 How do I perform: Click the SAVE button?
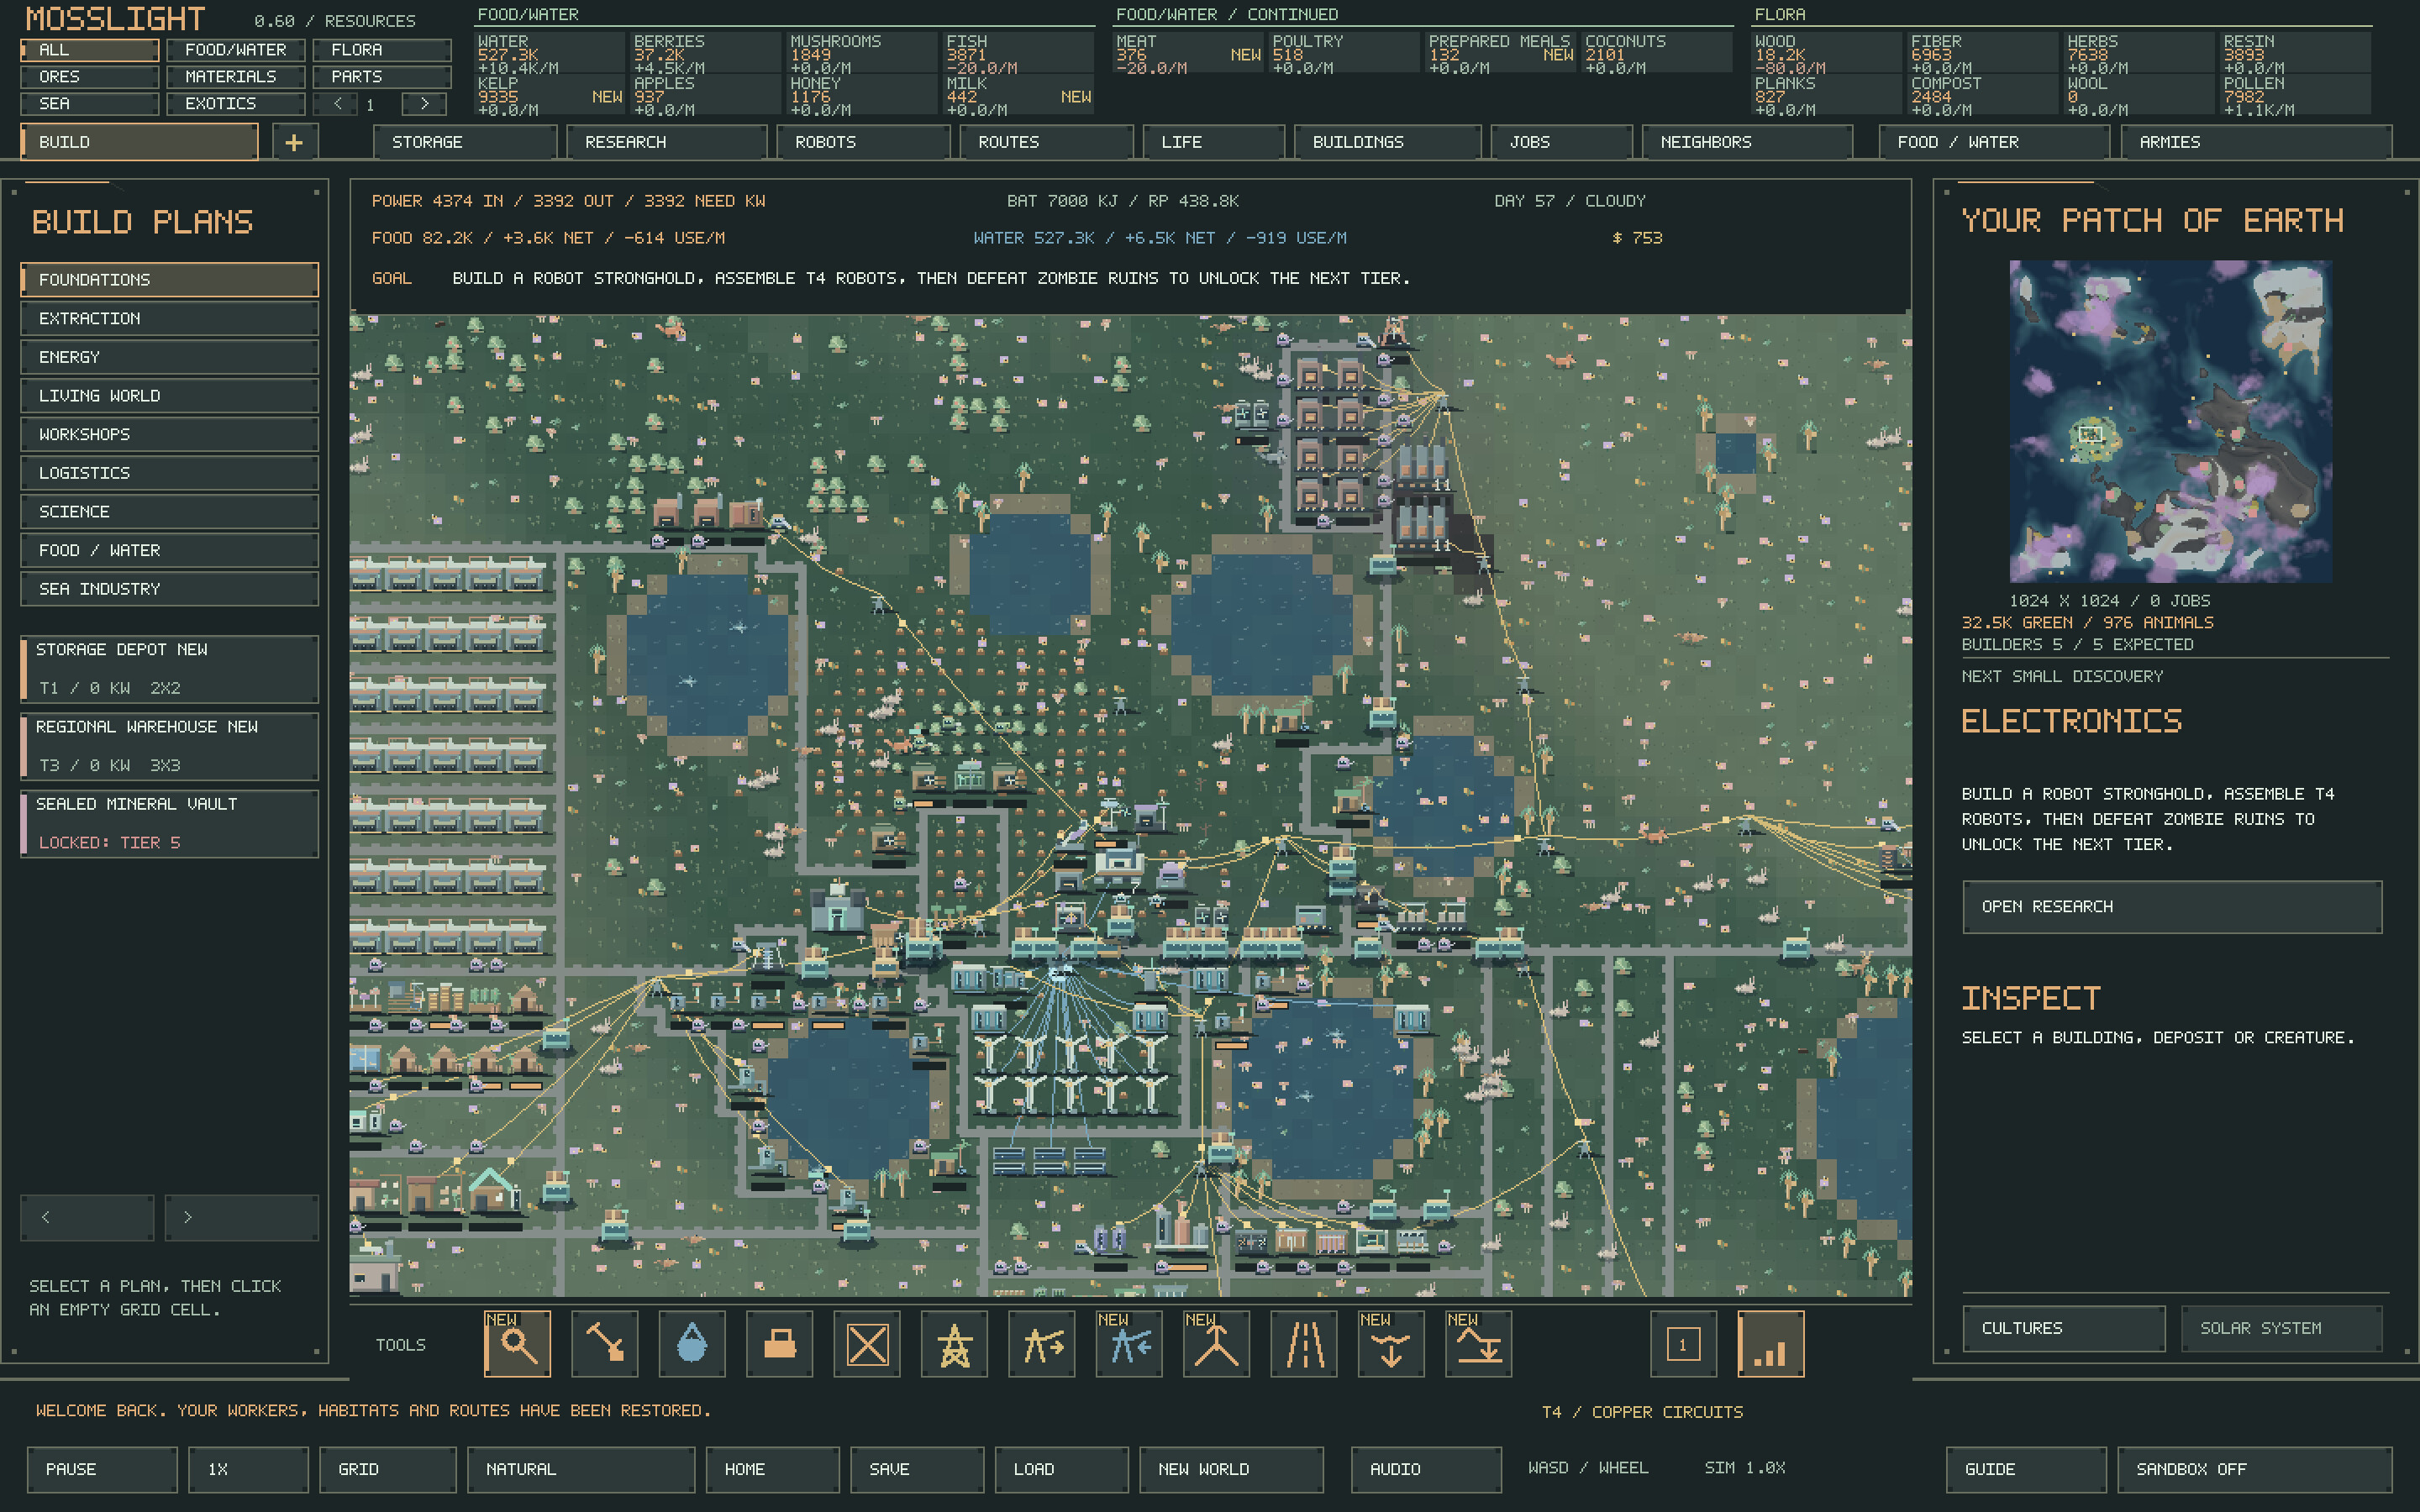tap(917, 1469)
